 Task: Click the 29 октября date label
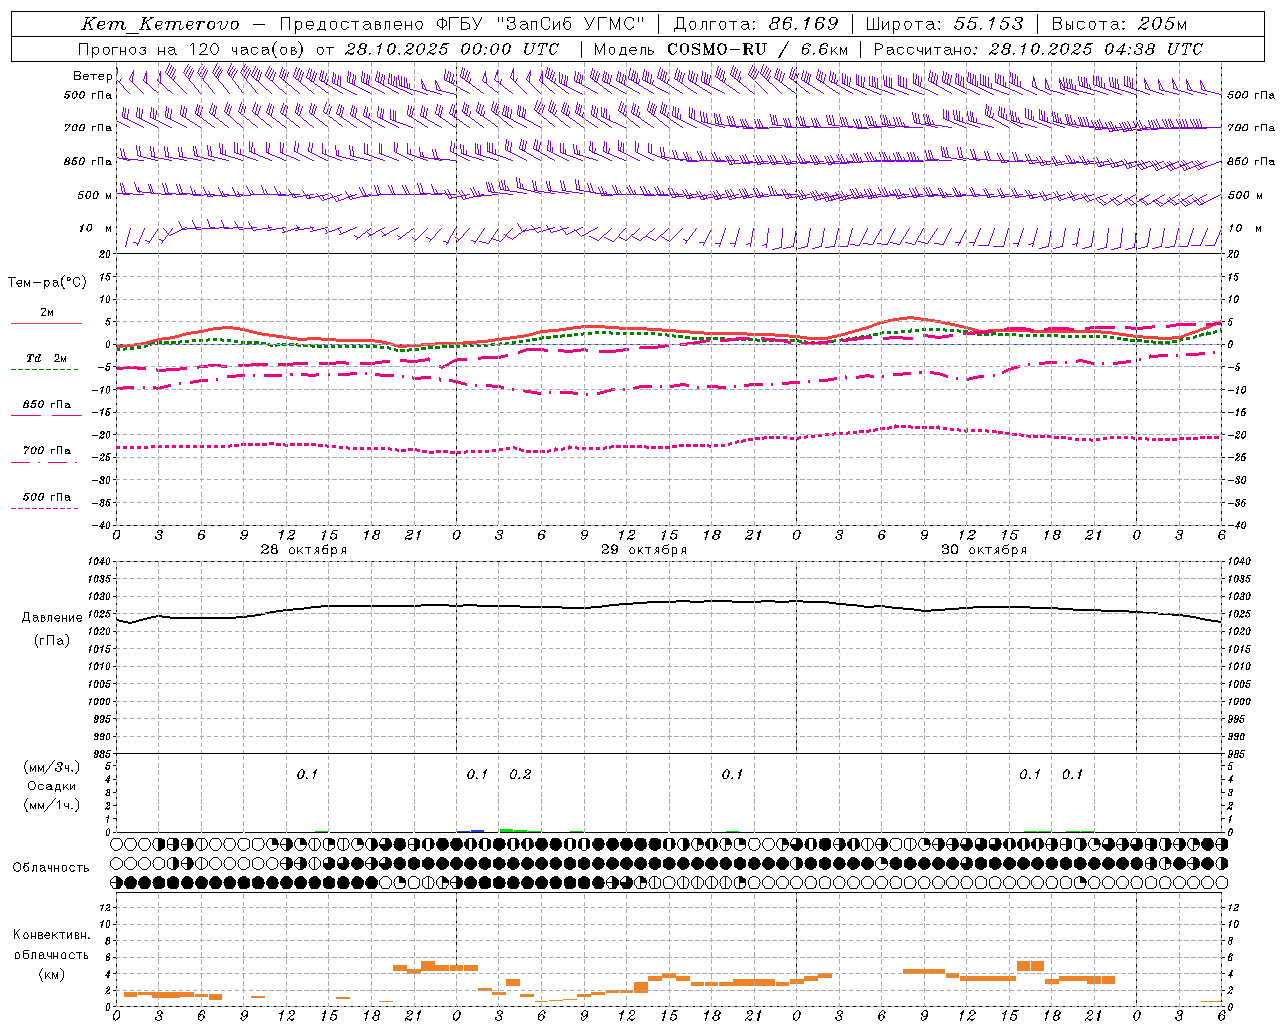[644, 550]
